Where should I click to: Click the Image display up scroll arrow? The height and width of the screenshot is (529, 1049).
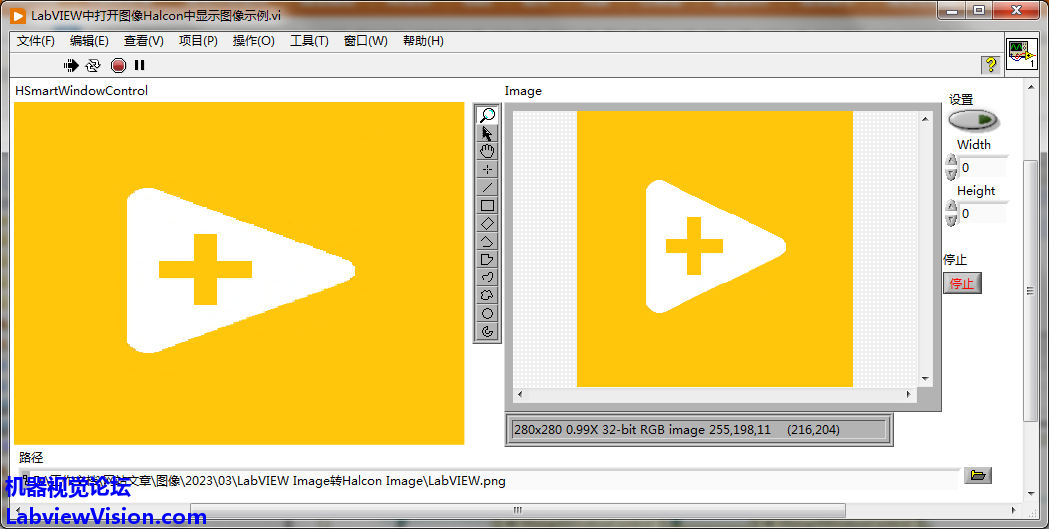click(925, 119)
